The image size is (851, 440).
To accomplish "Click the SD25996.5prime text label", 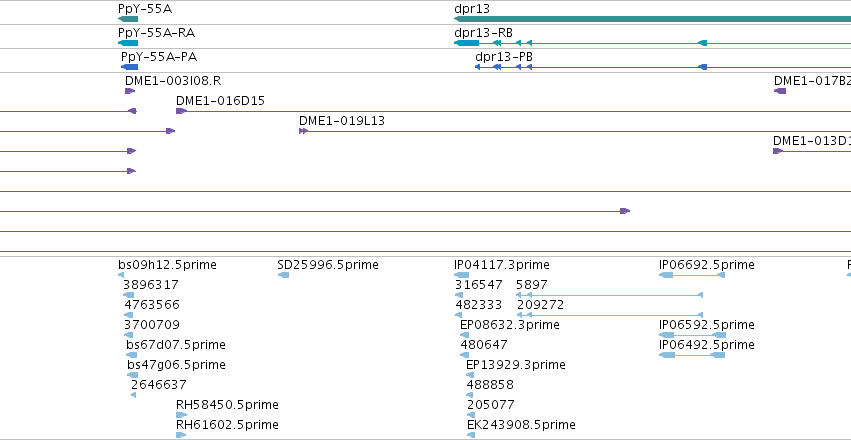I will click(328, 265).
